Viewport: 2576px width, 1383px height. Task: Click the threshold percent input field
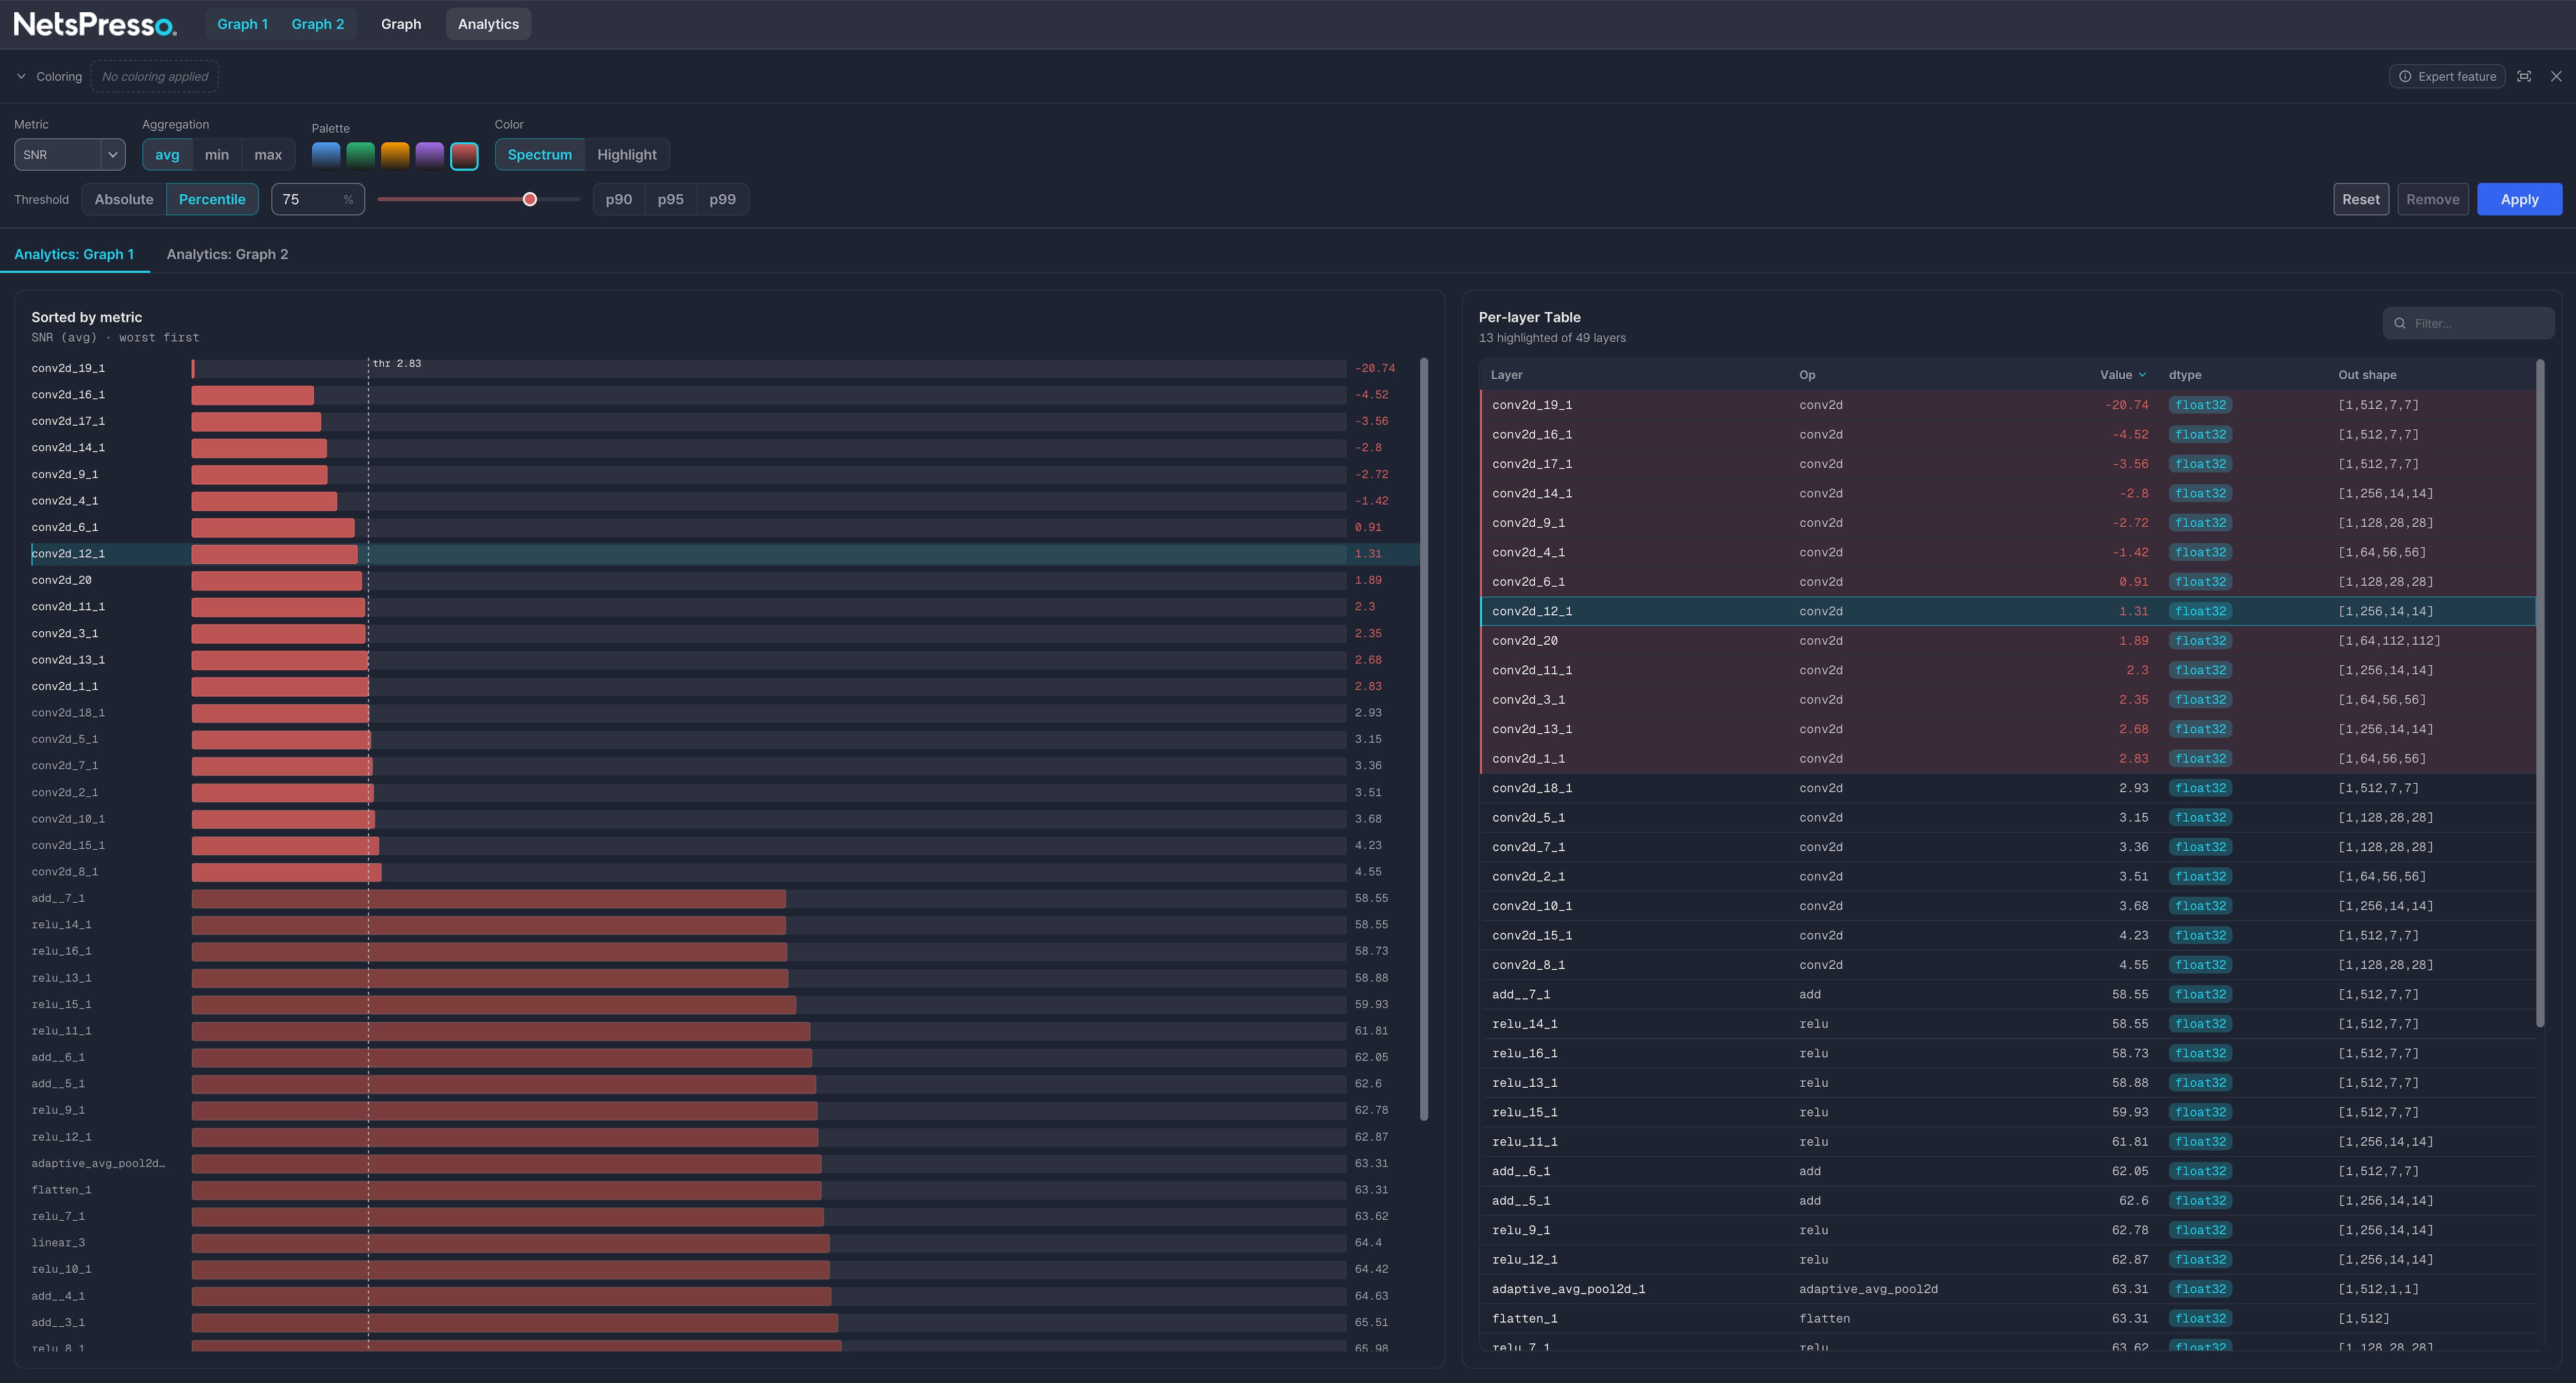click(318, 199)
